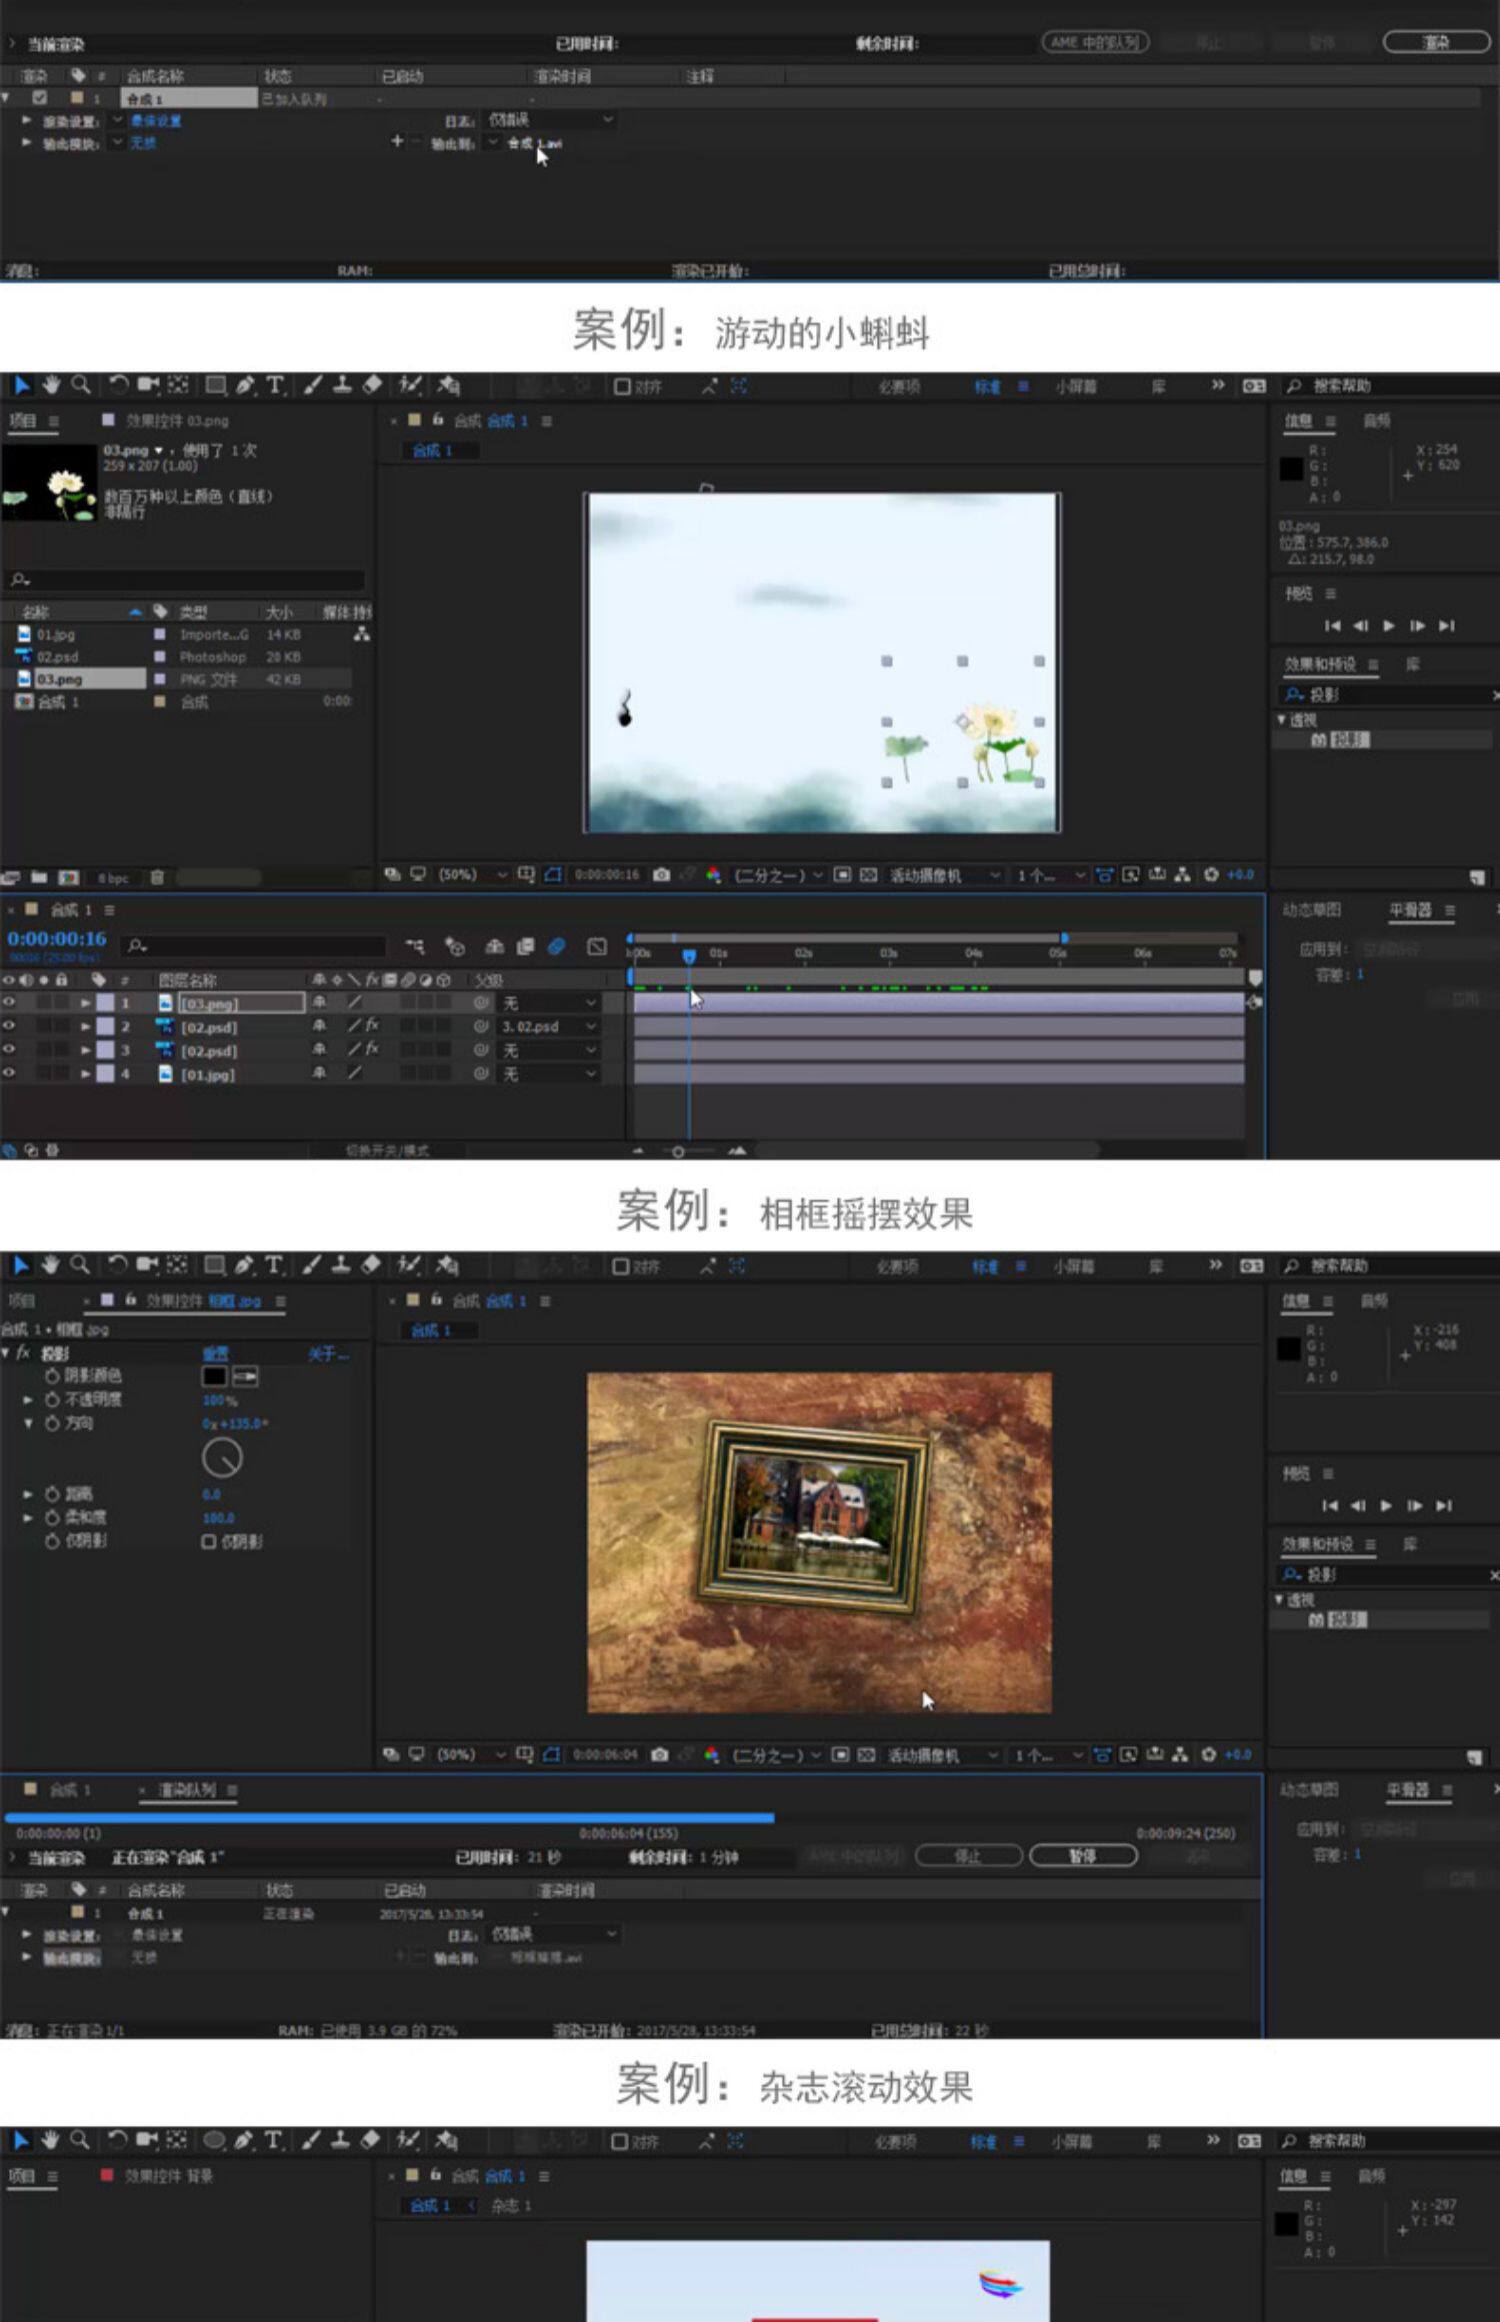
Task: Select Camera tool in 相框摇摆效果 screenshot toolbar
Action: (148, 1265)
